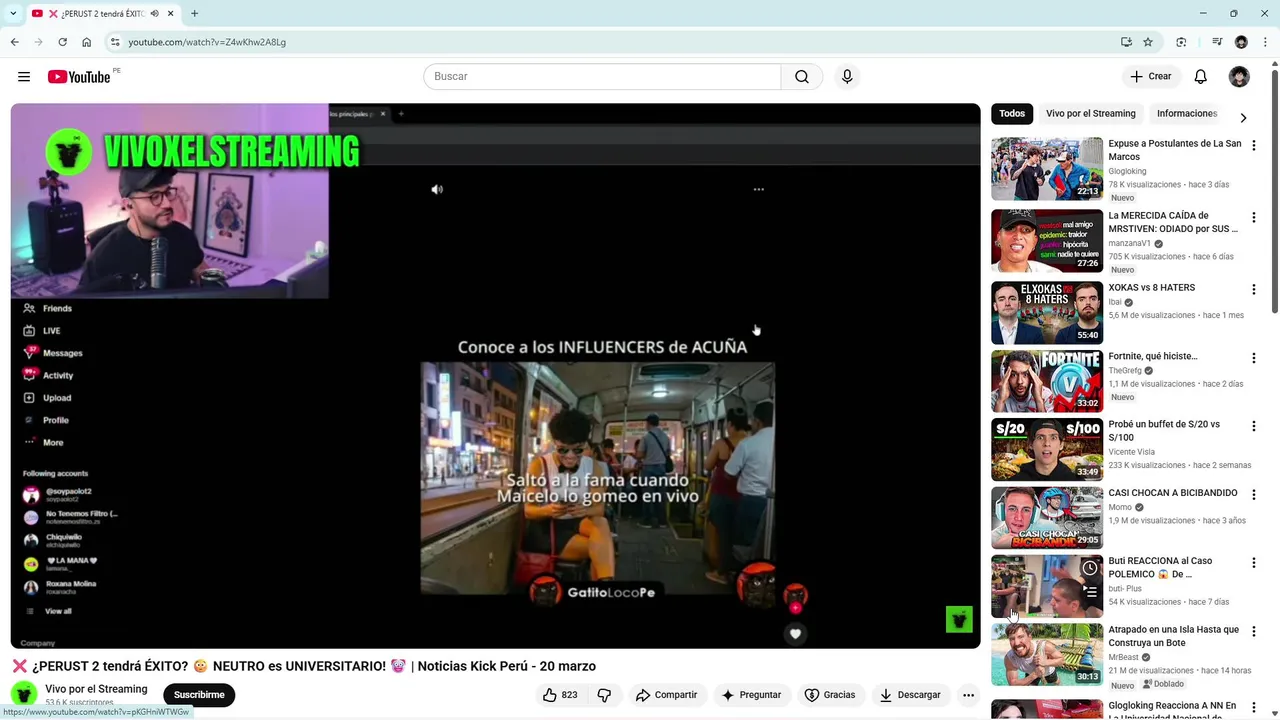Open the La MERECIDA CAÍDA thumbnail
This screenshot has width=1280, height=720.
1047,241
